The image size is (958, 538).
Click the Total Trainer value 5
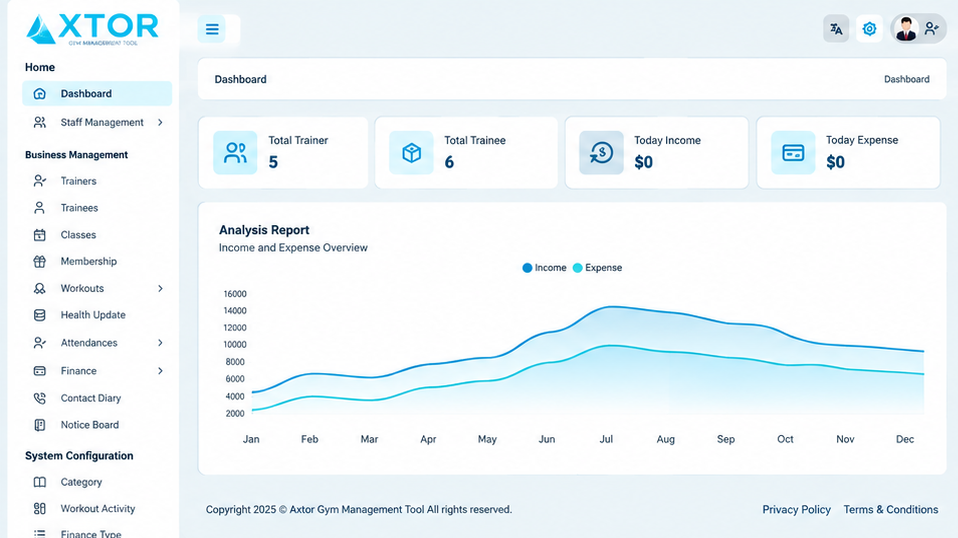[273, 162]
